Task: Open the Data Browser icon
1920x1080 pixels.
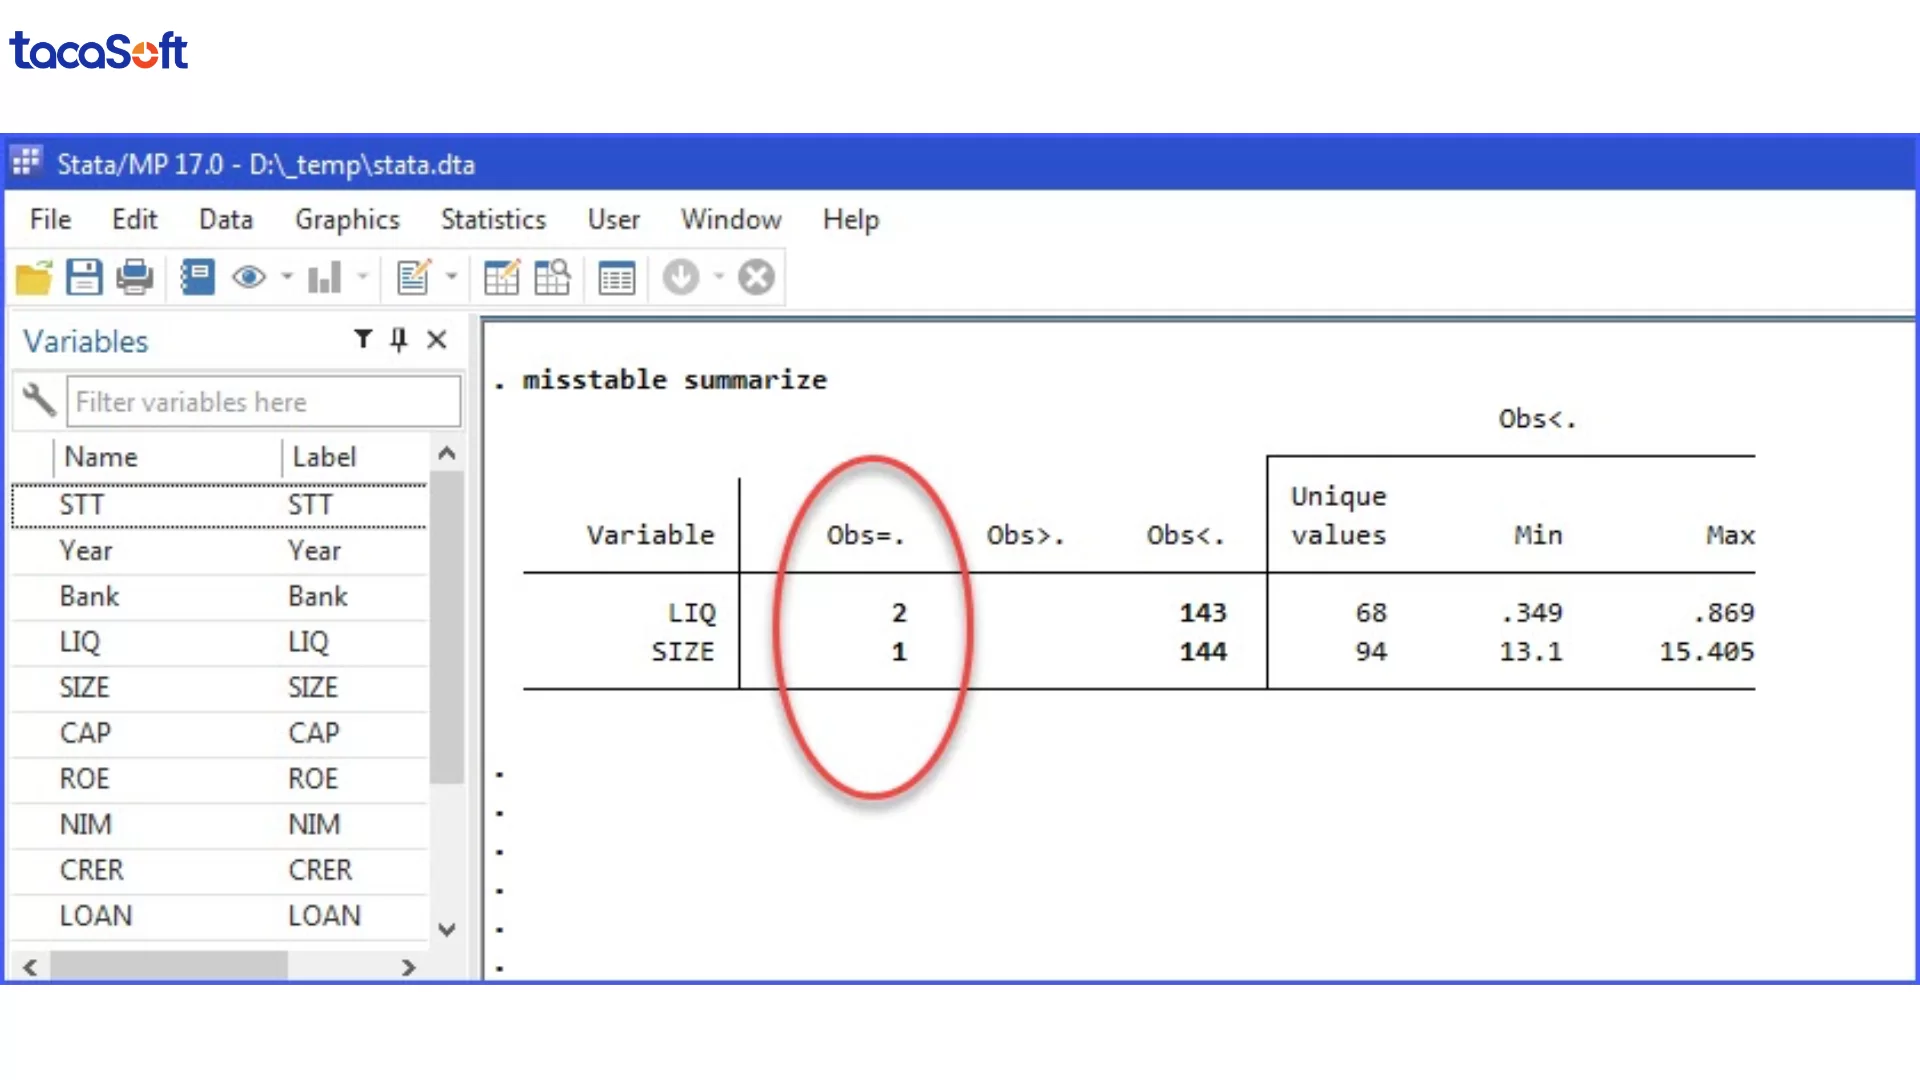Action: tap(552, 277)
